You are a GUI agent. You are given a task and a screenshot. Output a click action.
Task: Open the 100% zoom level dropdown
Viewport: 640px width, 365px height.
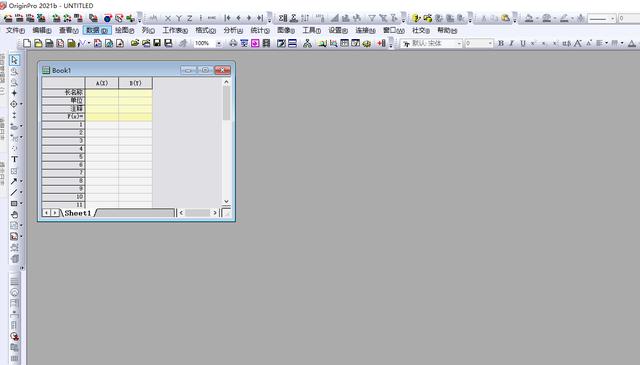tap(219, 43)
